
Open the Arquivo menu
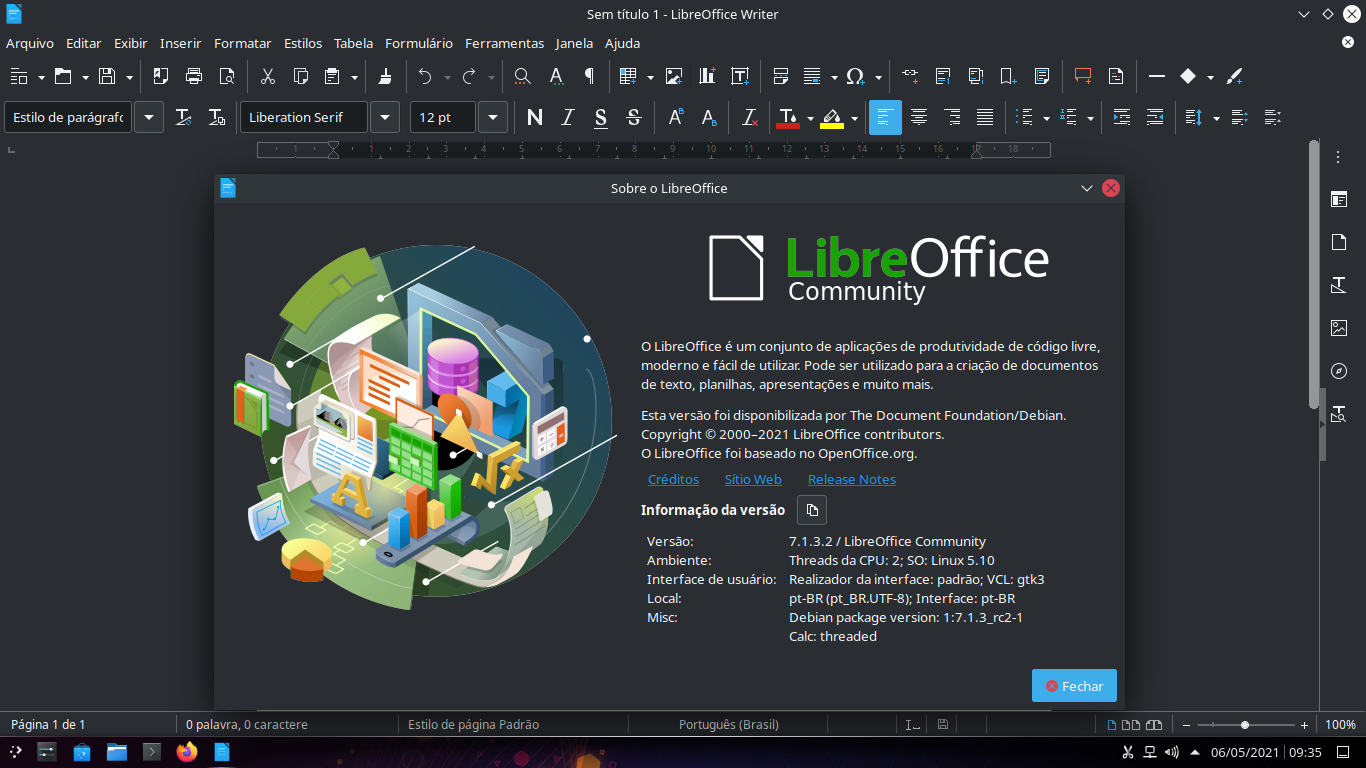click(x=30, y=43)
